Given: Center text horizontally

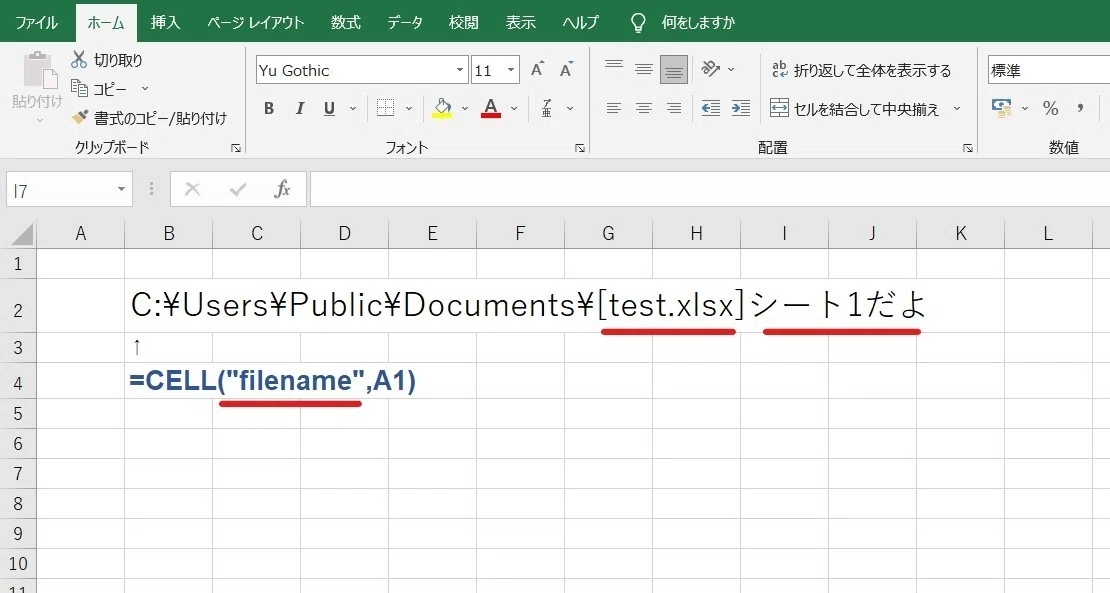Looking at the screenshot, I should click(x=643, y=108).
